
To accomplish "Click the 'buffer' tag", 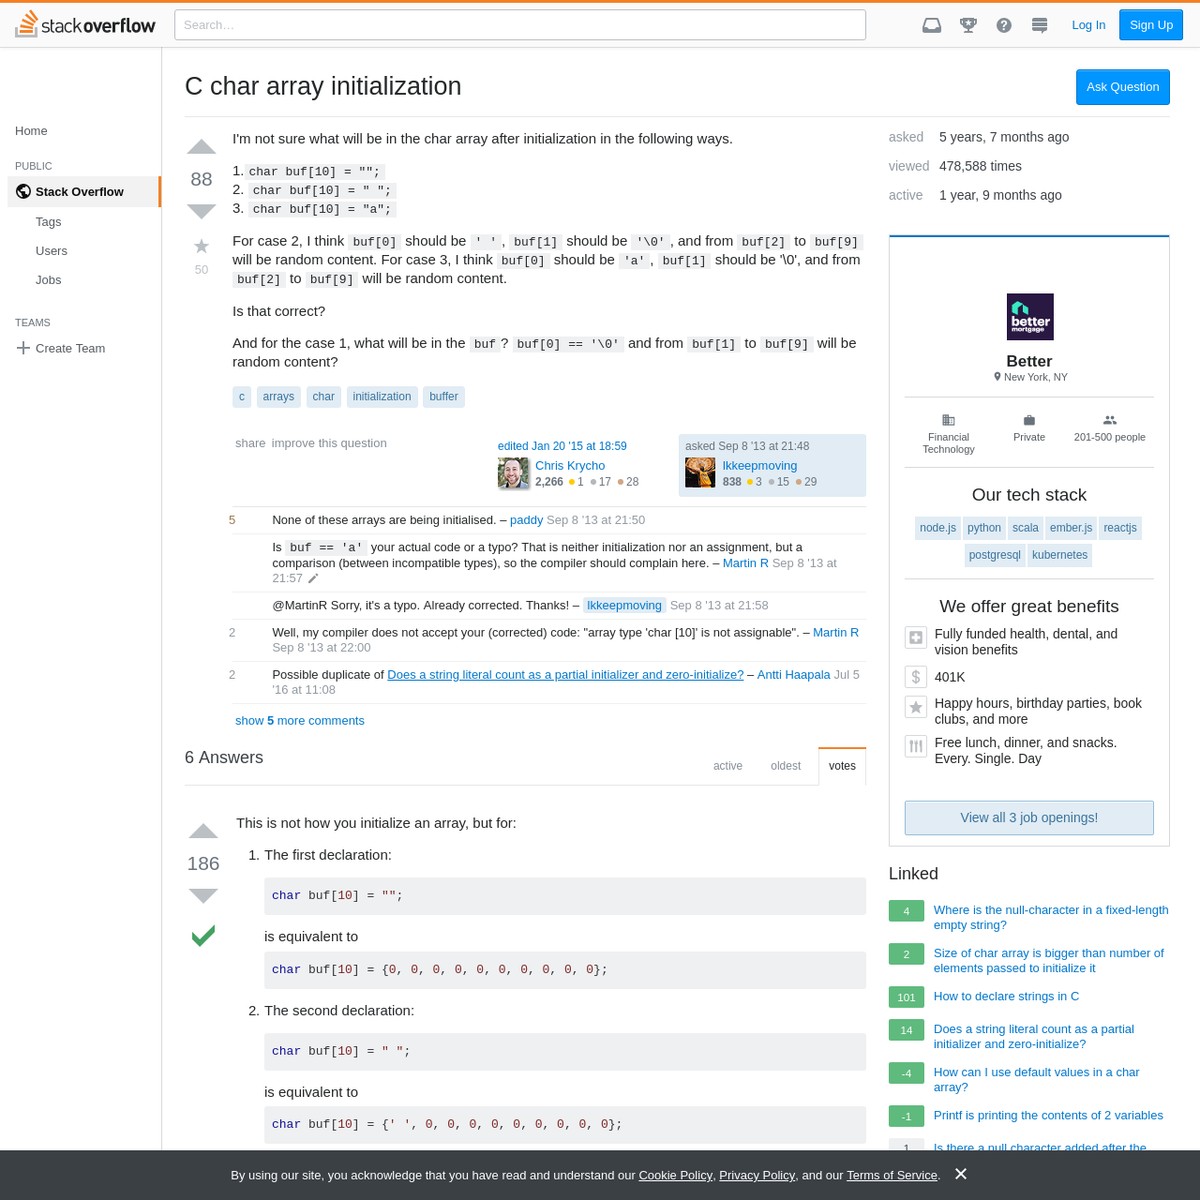I will [x=444, y=397].
